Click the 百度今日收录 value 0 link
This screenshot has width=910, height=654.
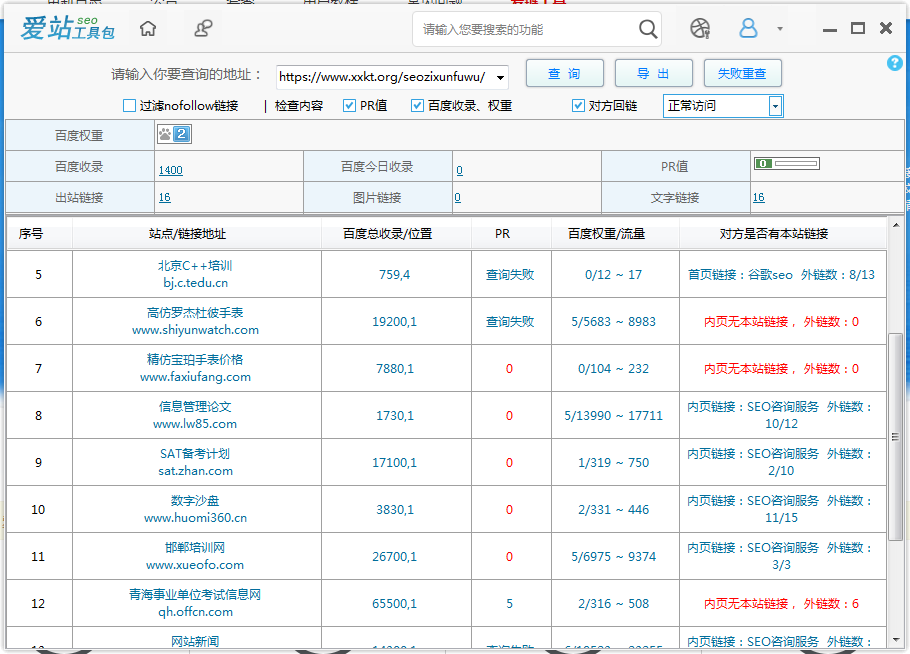(x=460, y=170)
